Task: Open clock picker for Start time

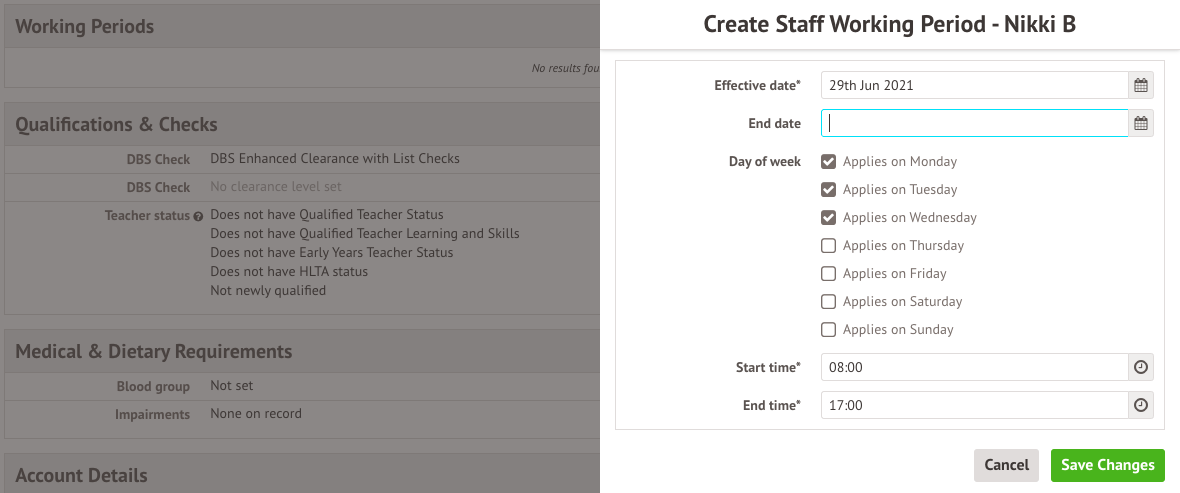Action: [x=1141, y=367]
